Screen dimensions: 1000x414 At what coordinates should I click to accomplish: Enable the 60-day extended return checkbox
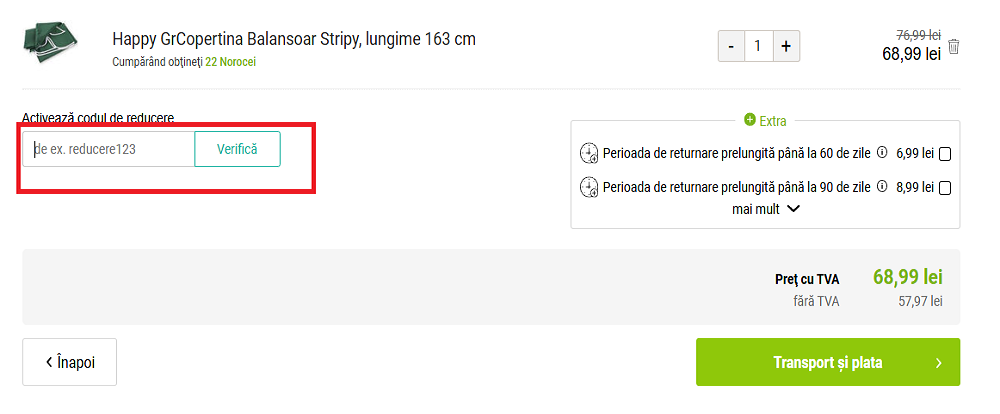pos(945,154)
